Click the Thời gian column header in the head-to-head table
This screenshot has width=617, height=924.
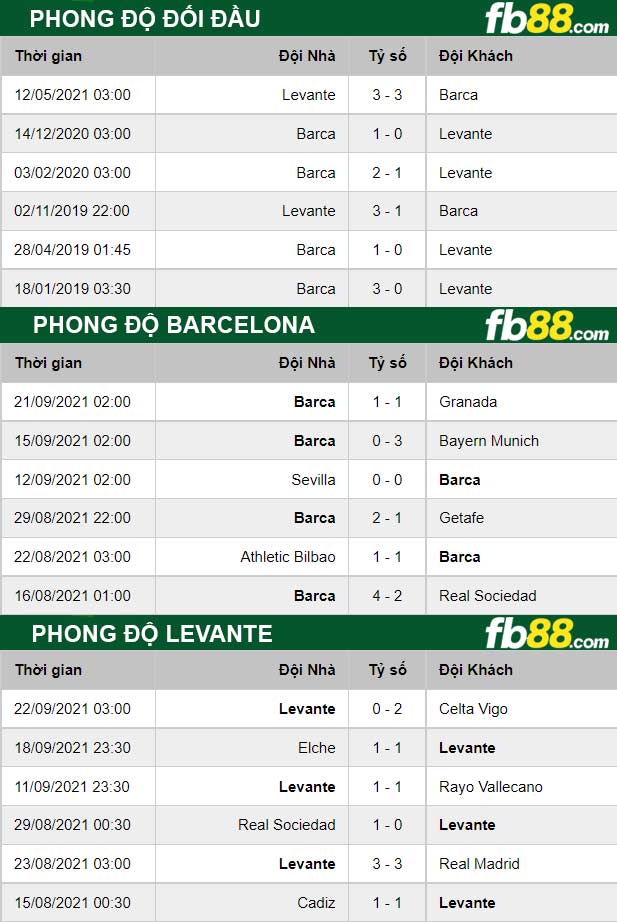click(x=48, y=56)
